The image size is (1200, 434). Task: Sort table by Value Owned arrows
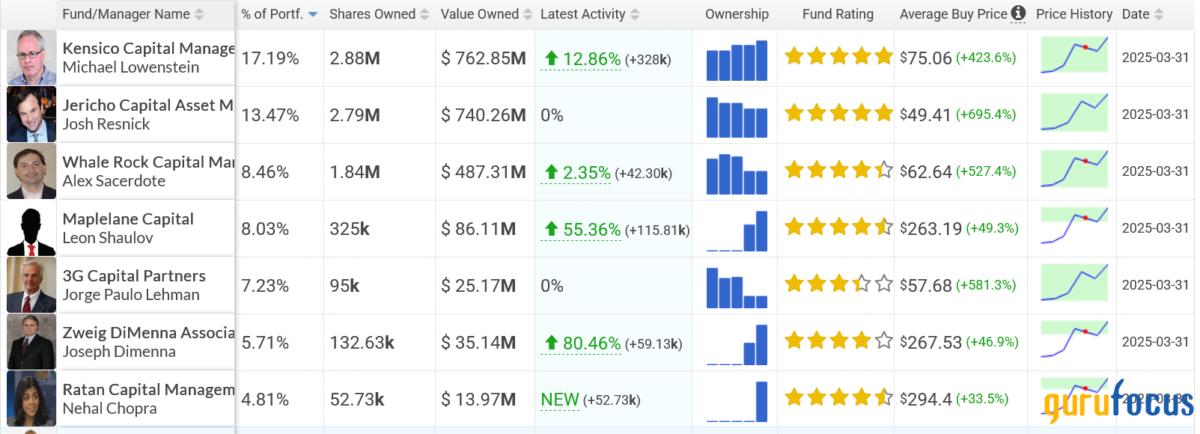[527, 14]
